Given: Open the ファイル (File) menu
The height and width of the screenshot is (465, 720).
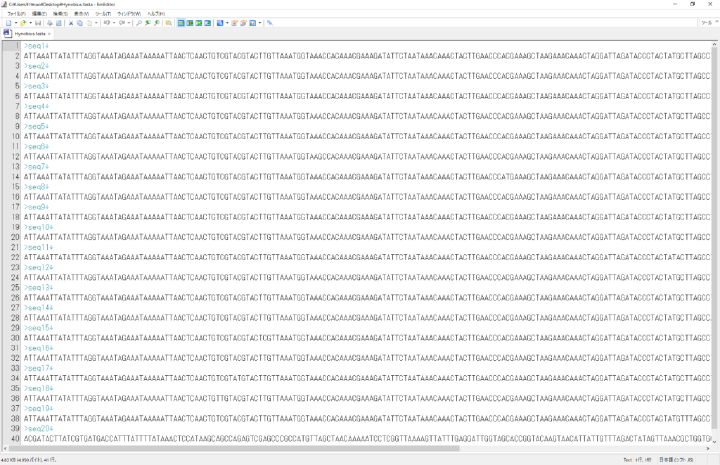Looking at the screenshot, I should (x=17, y=13).
